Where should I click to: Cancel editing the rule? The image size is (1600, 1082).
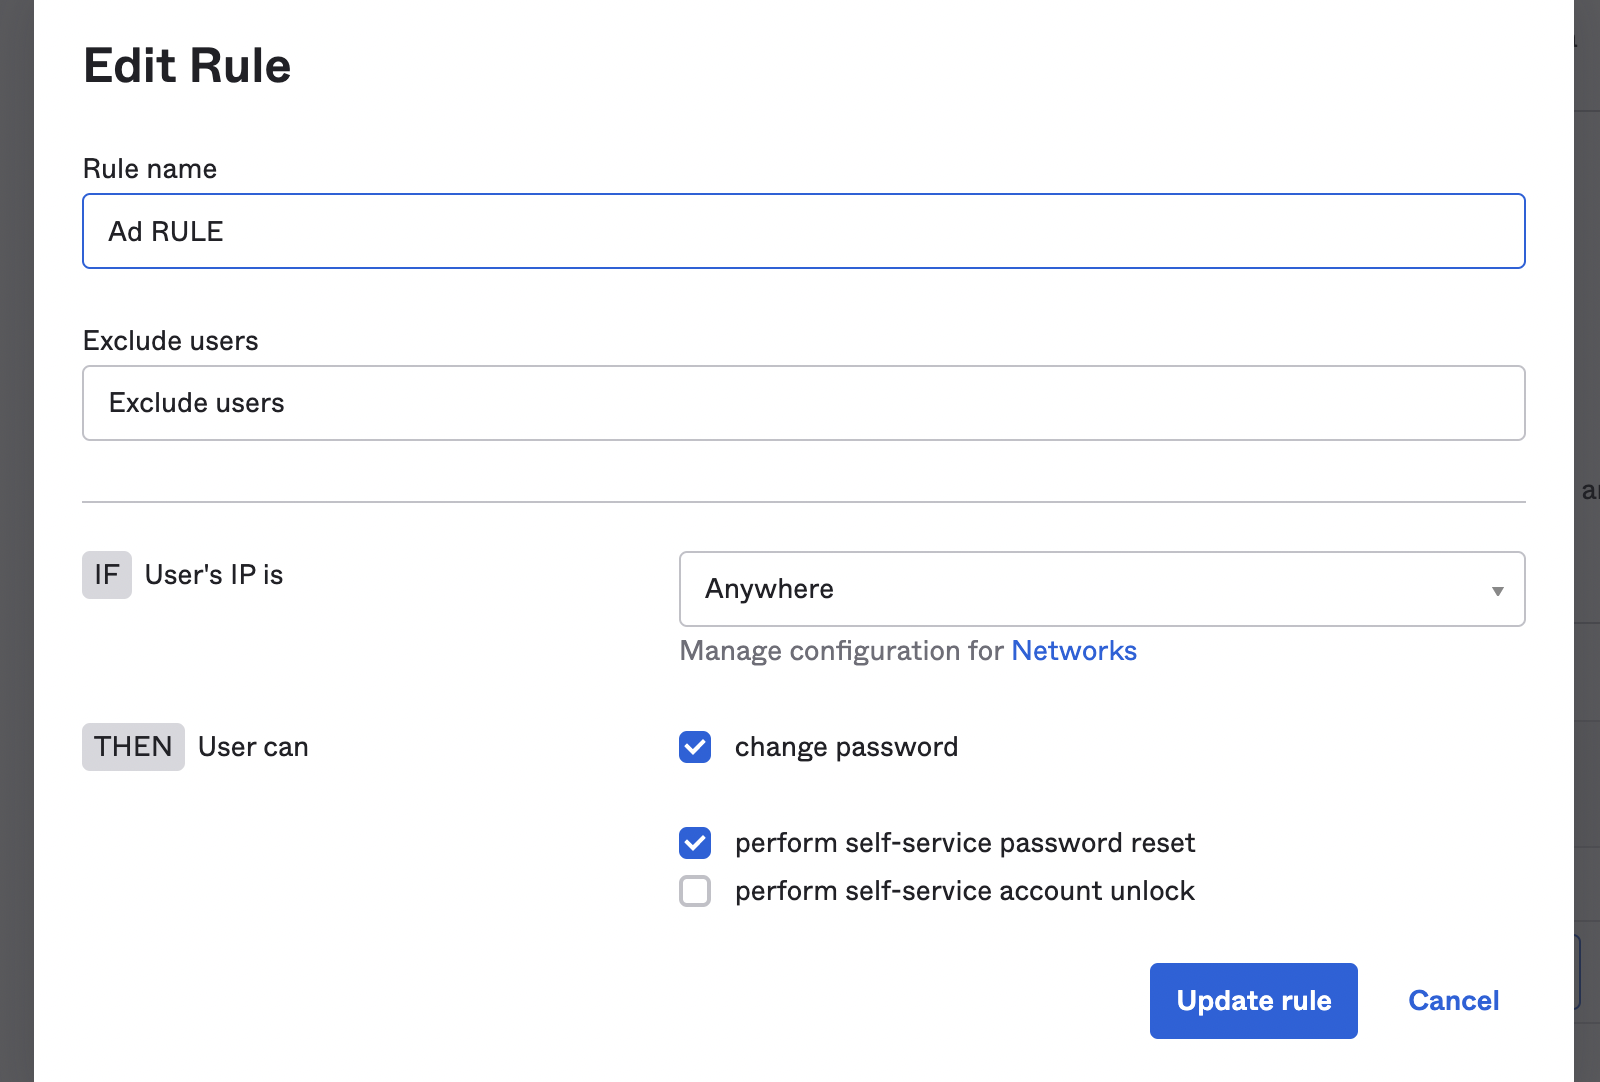pyautogui.click(x=1453, y=1001)
